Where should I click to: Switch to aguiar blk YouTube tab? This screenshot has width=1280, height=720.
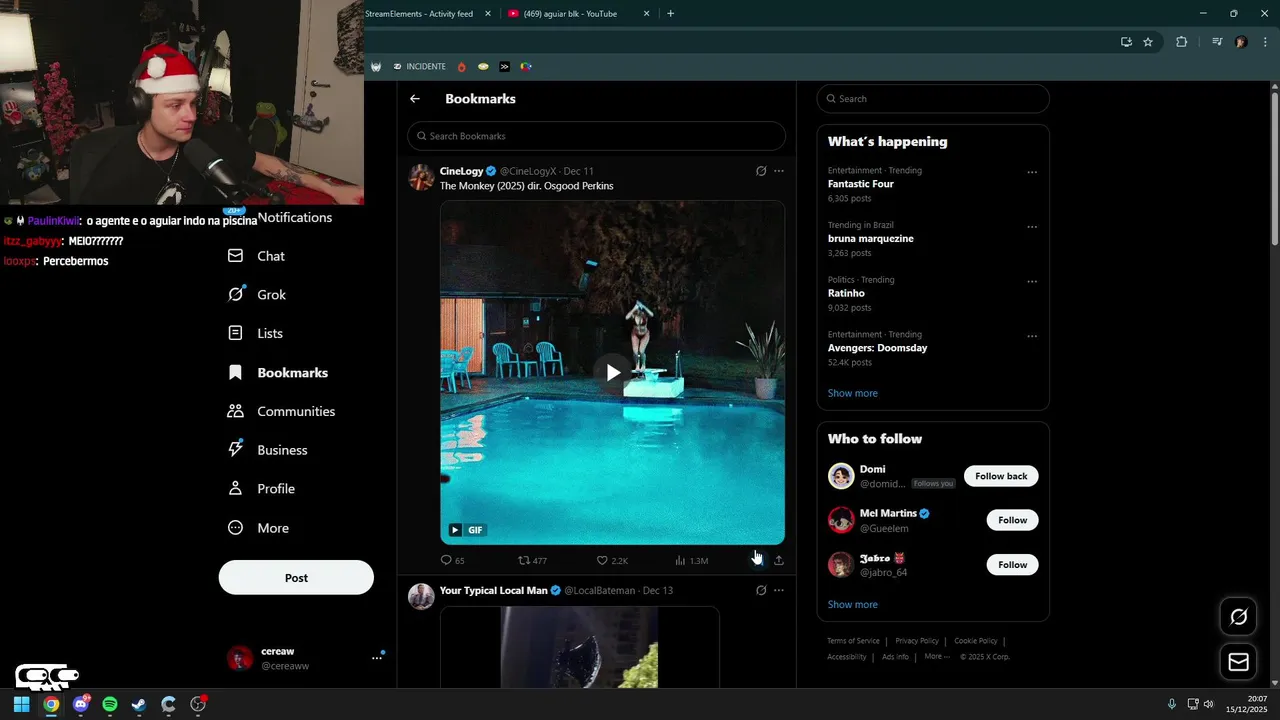coord(570,14)
